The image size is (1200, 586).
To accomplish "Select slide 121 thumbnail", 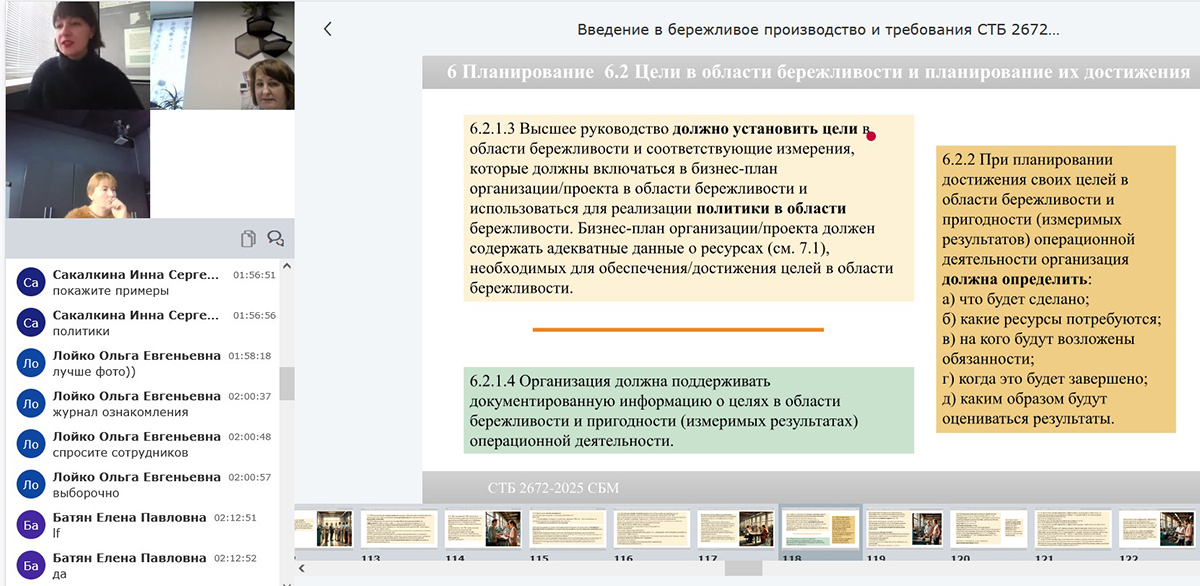I will 1072,528.
